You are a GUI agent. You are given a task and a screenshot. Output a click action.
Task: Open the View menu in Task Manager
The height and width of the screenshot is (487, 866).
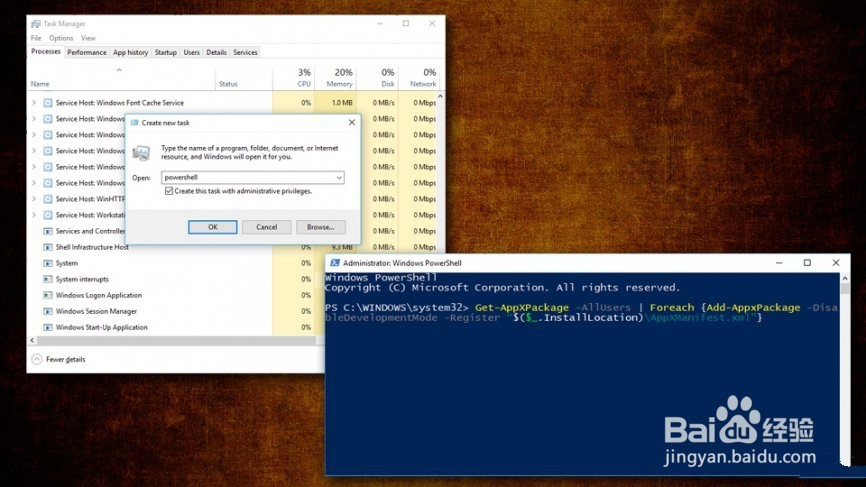(88, 38)
